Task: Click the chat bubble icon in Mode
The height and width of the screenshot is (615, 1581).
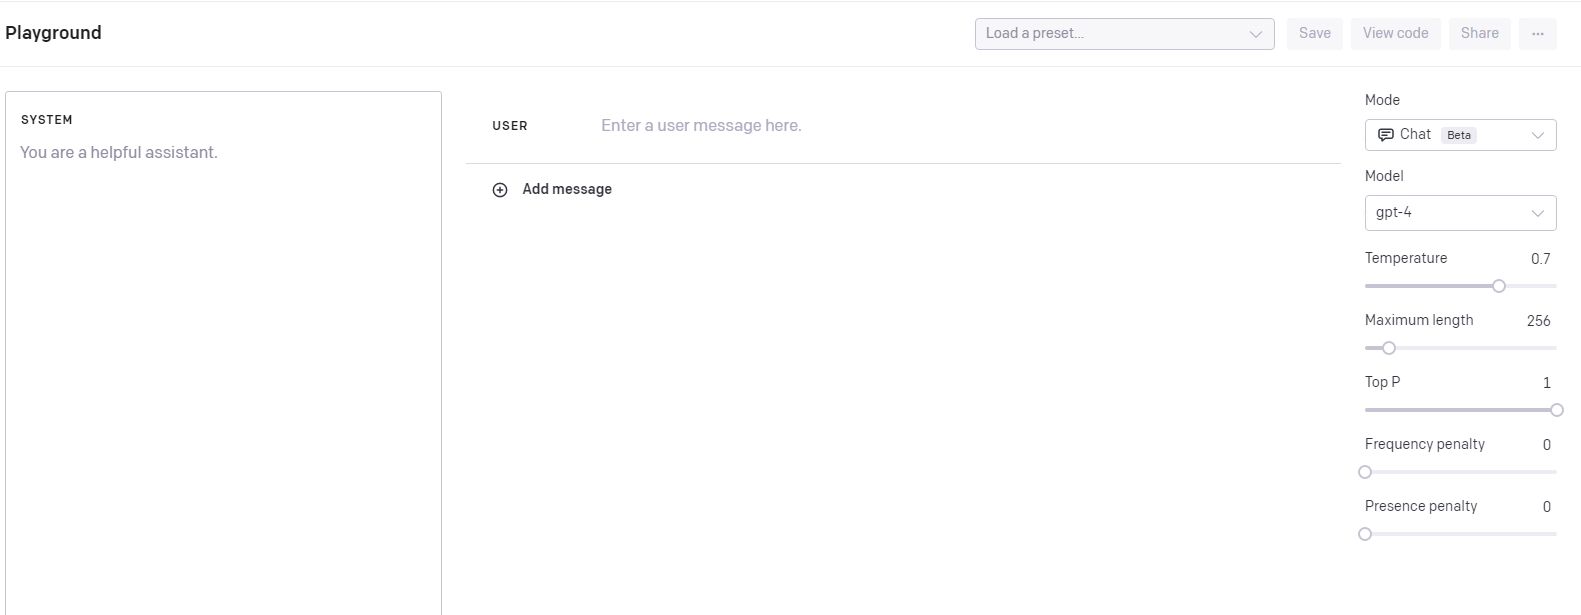Action: [x=1385, y=135]
